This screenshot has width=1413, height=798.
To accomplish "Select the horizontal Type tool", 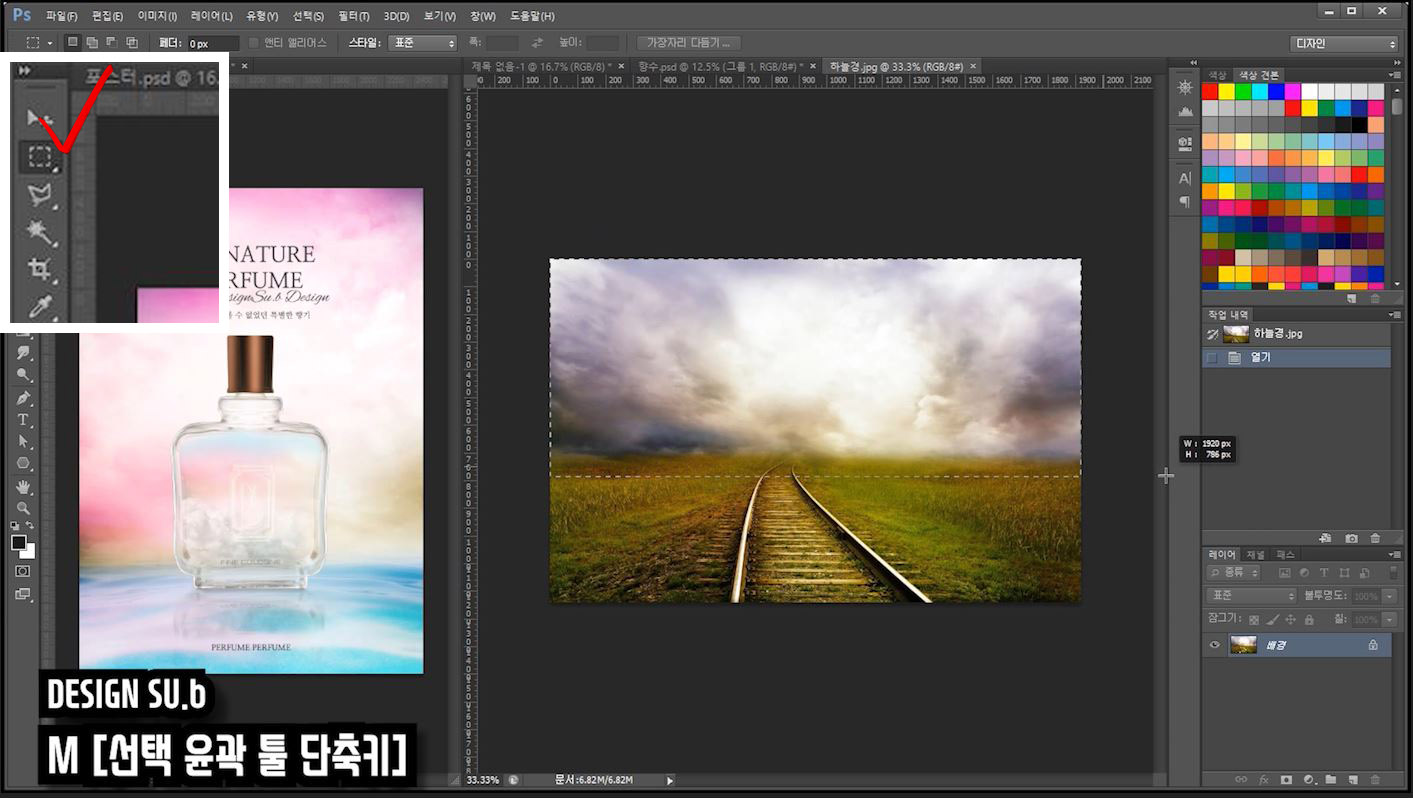I will coord(23,420).
